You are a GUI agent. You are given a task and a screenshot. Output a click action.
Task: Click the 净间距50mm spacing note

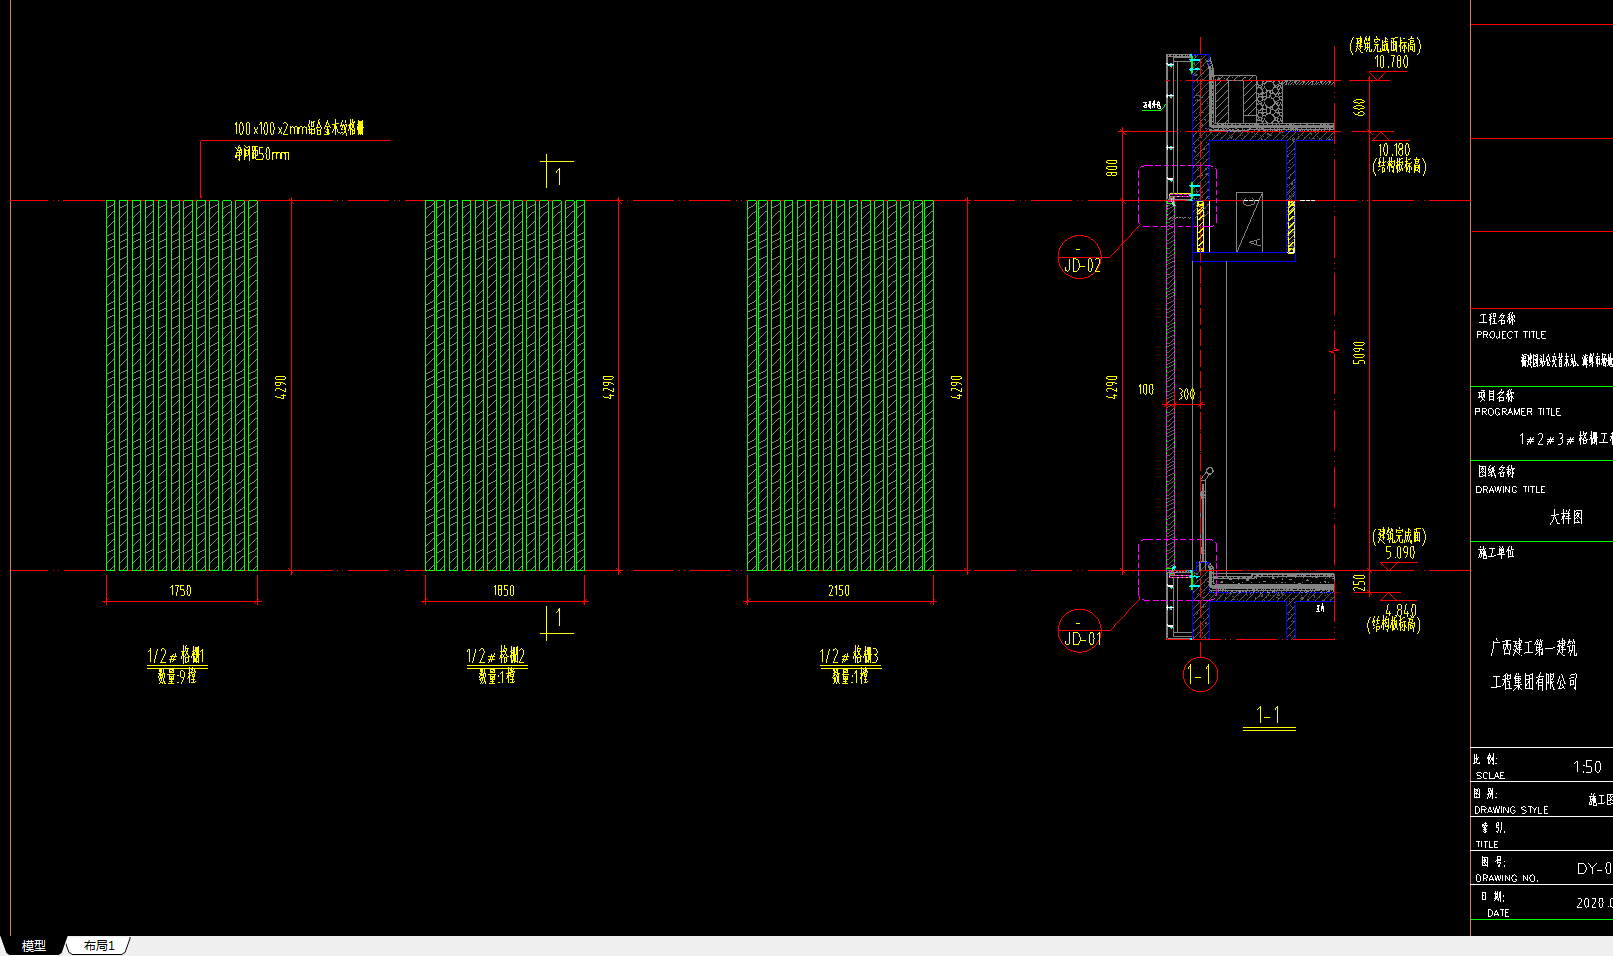[262, 154]
